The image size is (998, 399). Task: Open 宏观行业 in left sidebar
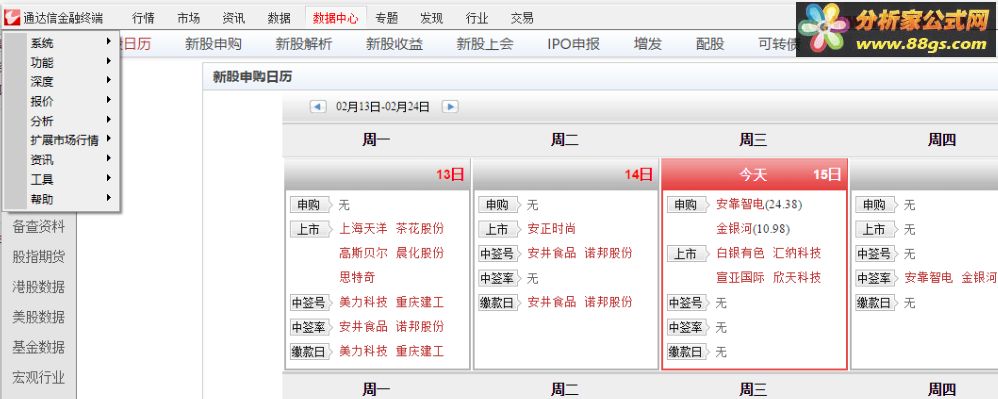click(38, 377)
